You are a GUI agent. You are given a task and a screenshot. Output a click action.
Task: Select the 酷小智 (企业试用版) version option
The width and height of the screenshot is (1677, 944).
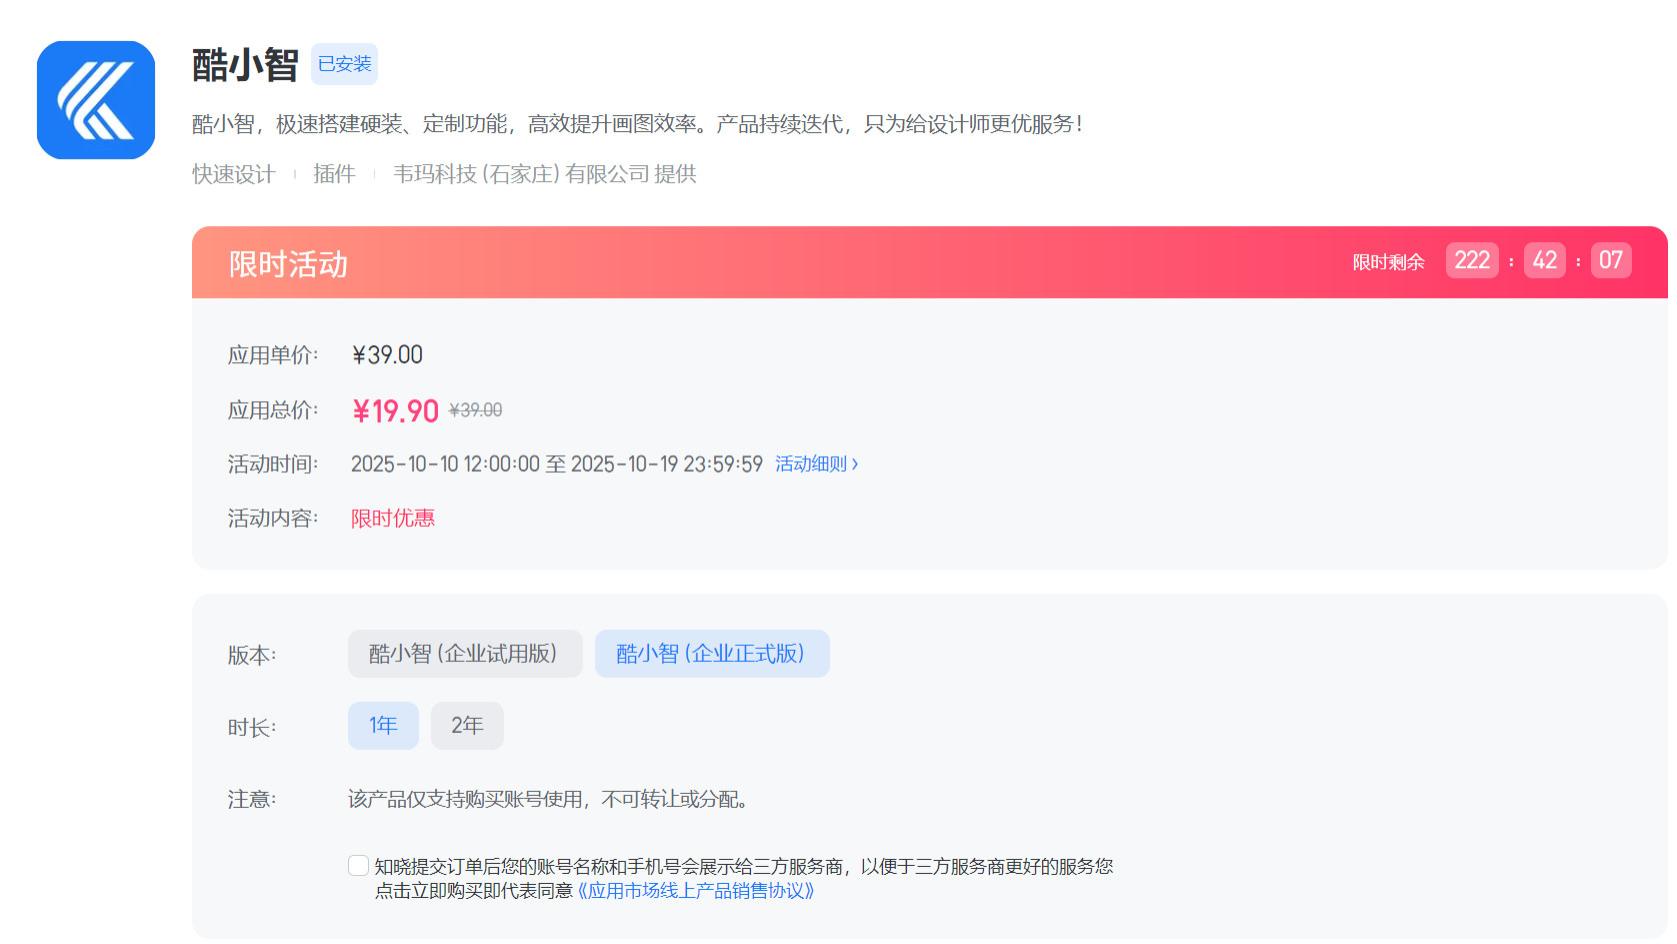tap(465, 654)
